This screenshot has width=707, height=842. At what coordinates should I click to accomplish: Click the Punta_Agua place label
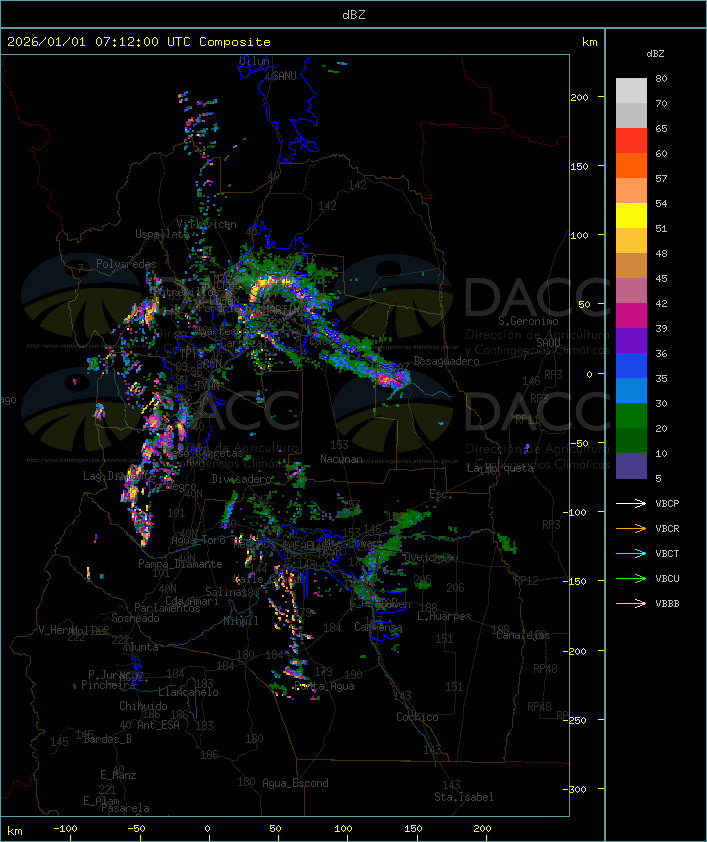pyautogui.click(x=324, y=686)
